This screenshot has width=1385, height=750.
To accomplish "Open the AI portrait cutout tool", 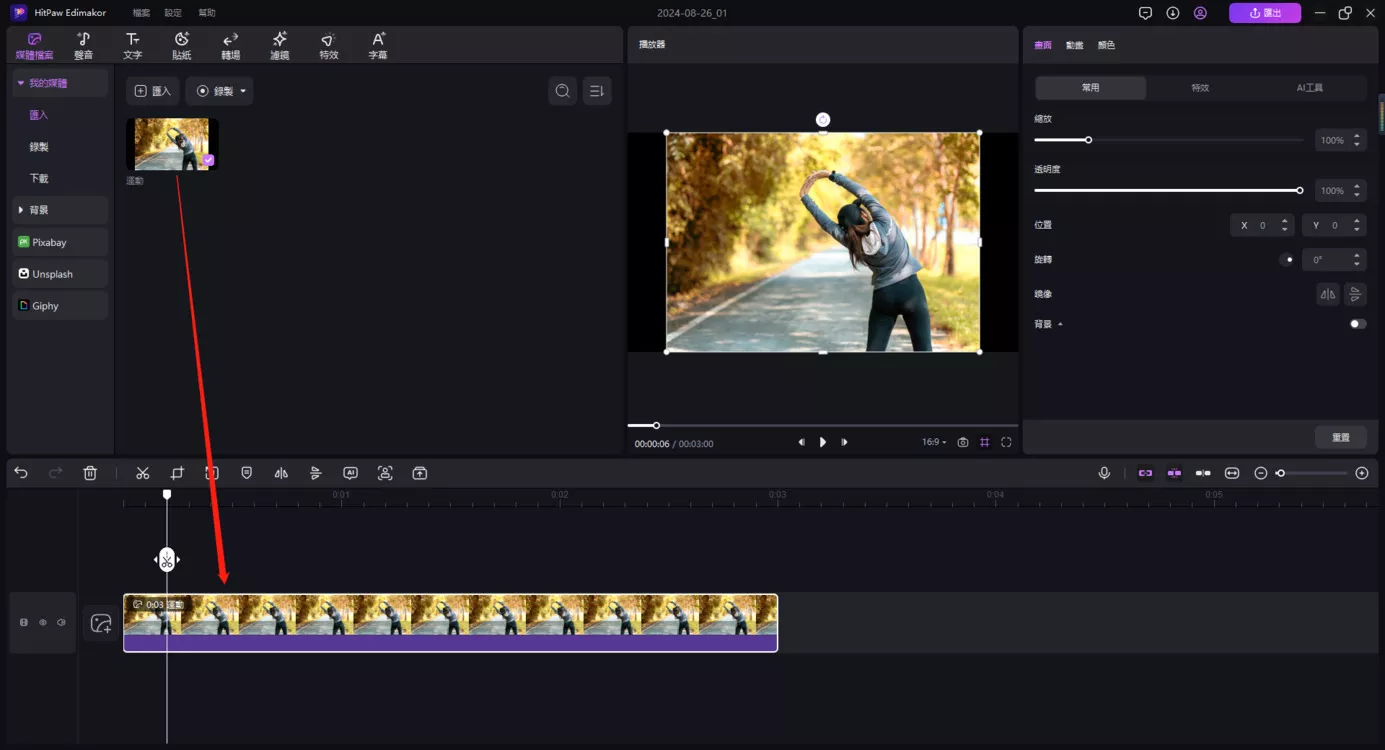I will [x=385, y=473].
